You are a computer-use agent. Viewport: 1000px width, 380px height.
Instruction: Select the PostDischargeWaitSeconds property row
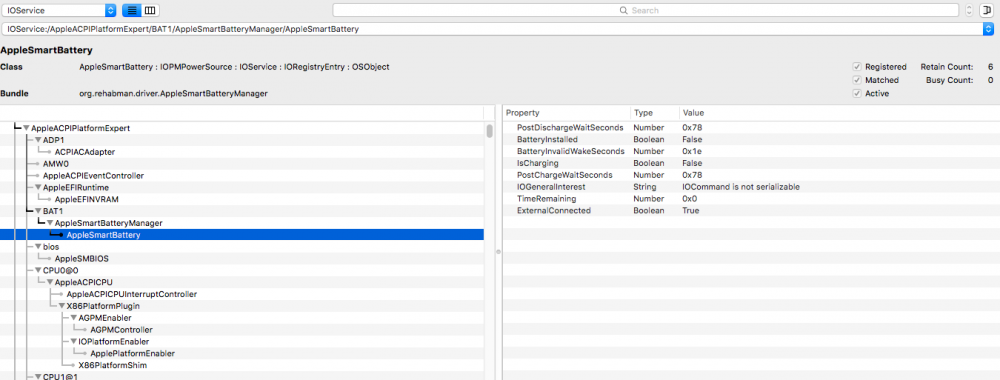(x=751, y=128)
